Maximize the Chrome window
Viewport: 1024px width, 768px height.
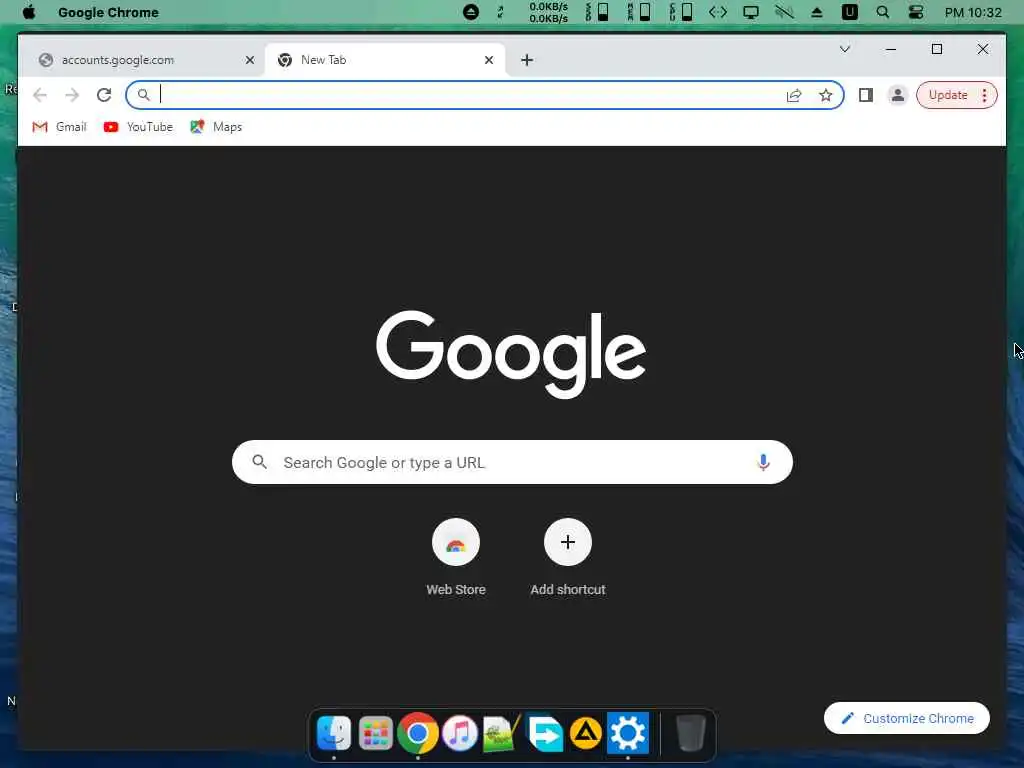(x=936, y=49)
